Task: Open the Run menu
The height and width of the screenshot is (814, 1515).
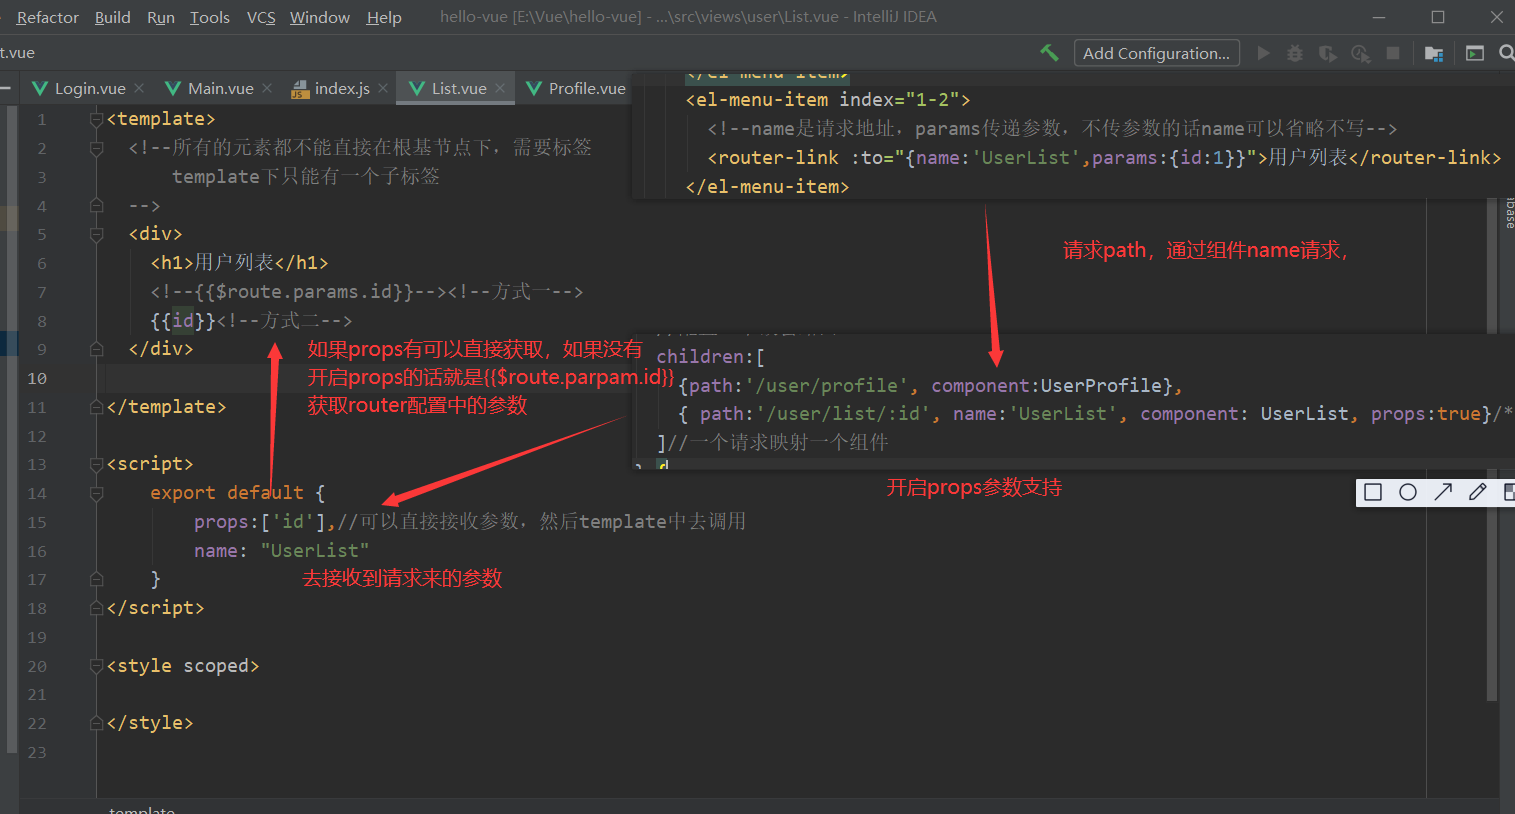Action: [161, 17]
